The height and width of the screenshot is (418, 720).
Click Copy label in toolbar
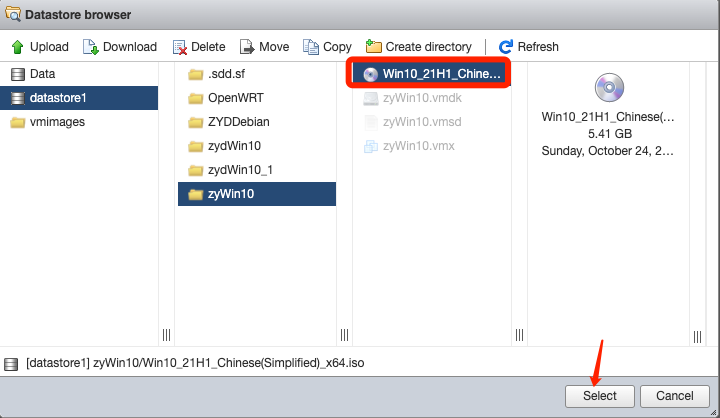[x=337, y=47]
